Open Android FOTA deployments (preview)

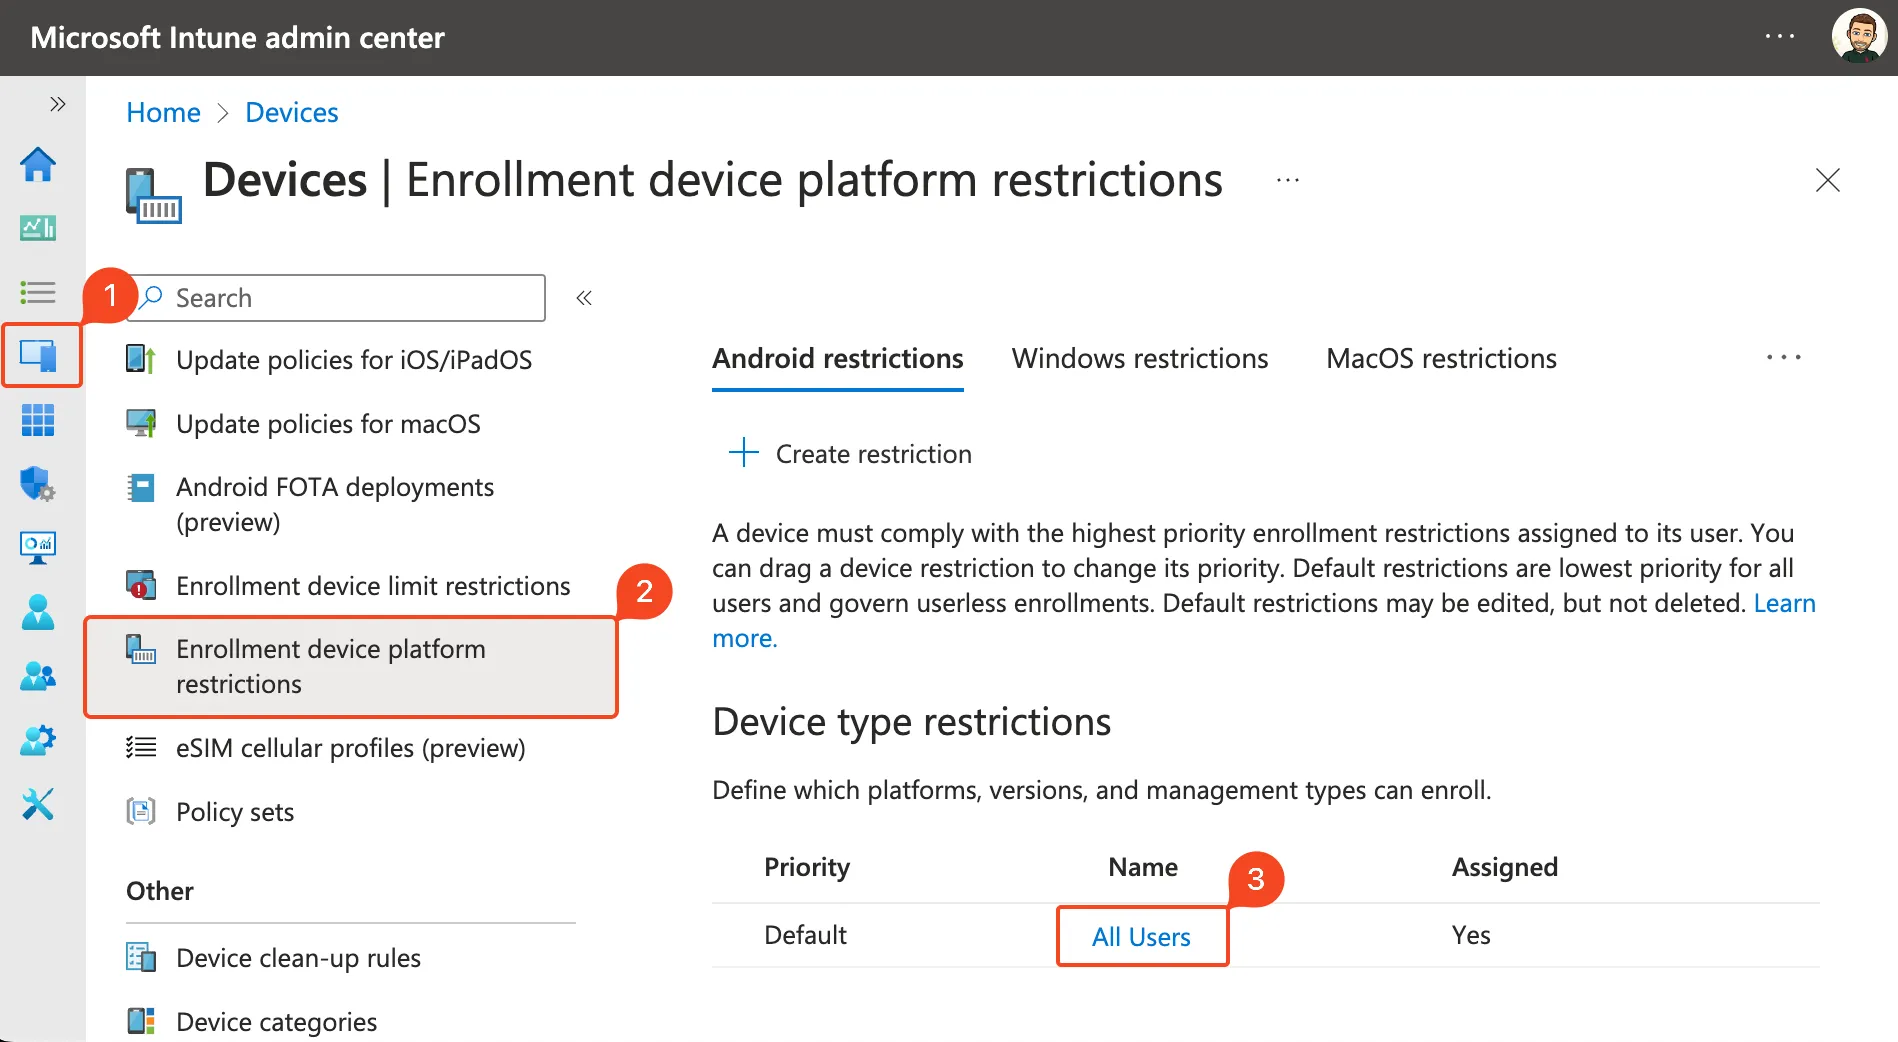click(335, 504)
